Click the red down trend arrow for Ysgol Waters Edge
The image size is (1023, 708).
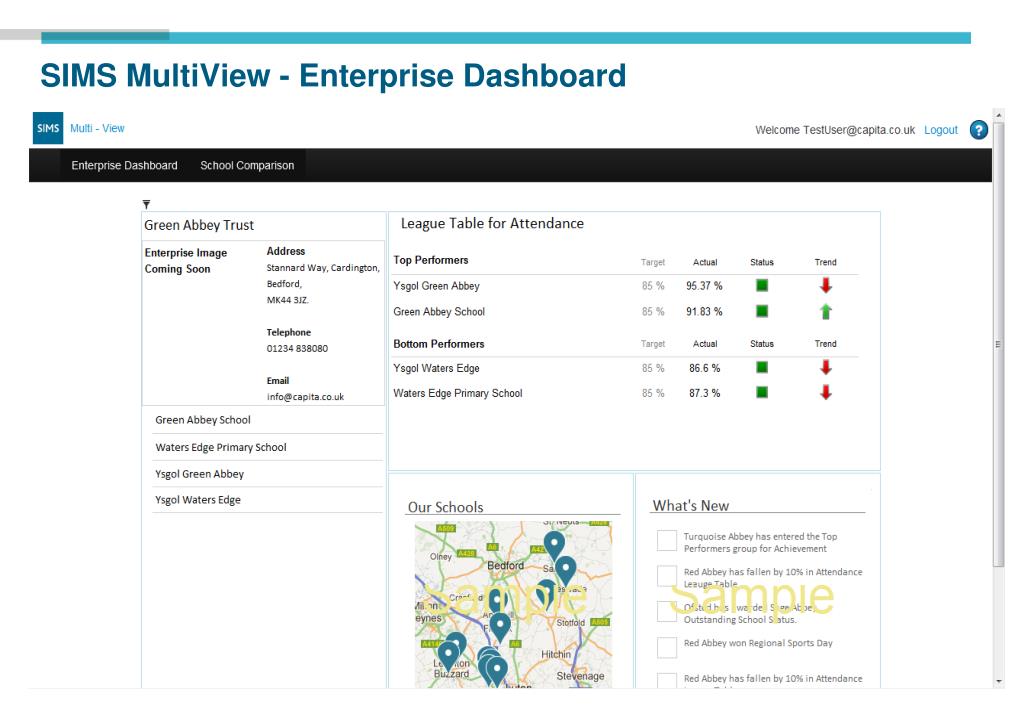coord(825,368)
